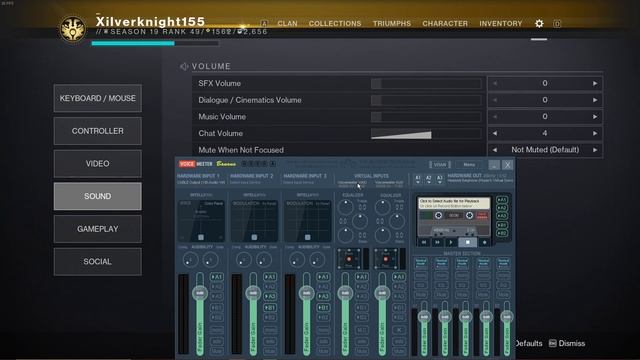Click the SFX Volume slider bar
This screenshot has width=640, height=360.
[426, 84]
